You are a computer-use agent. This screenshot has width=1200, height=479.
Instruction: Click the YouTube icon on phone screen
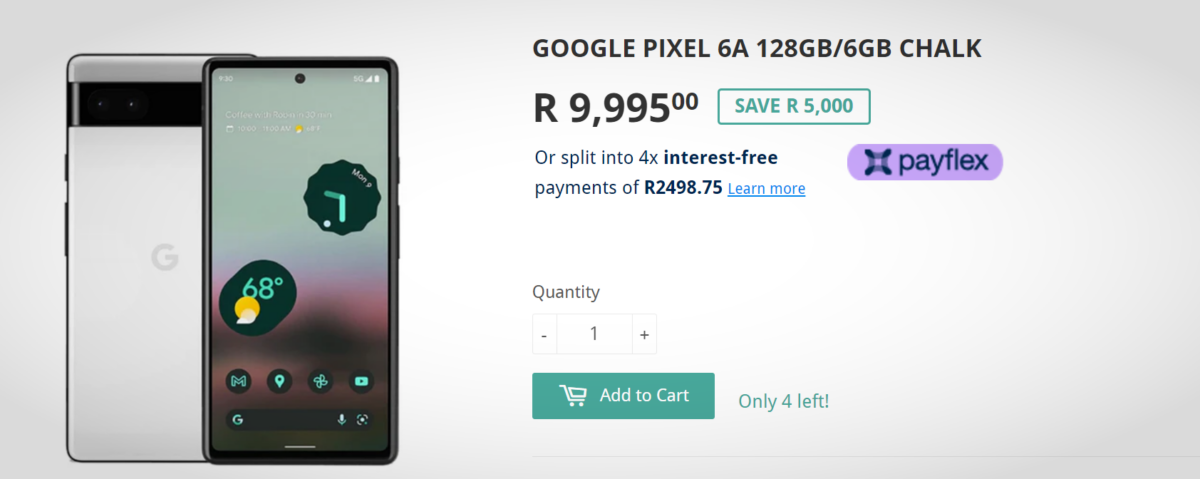(x=361, y=381)
